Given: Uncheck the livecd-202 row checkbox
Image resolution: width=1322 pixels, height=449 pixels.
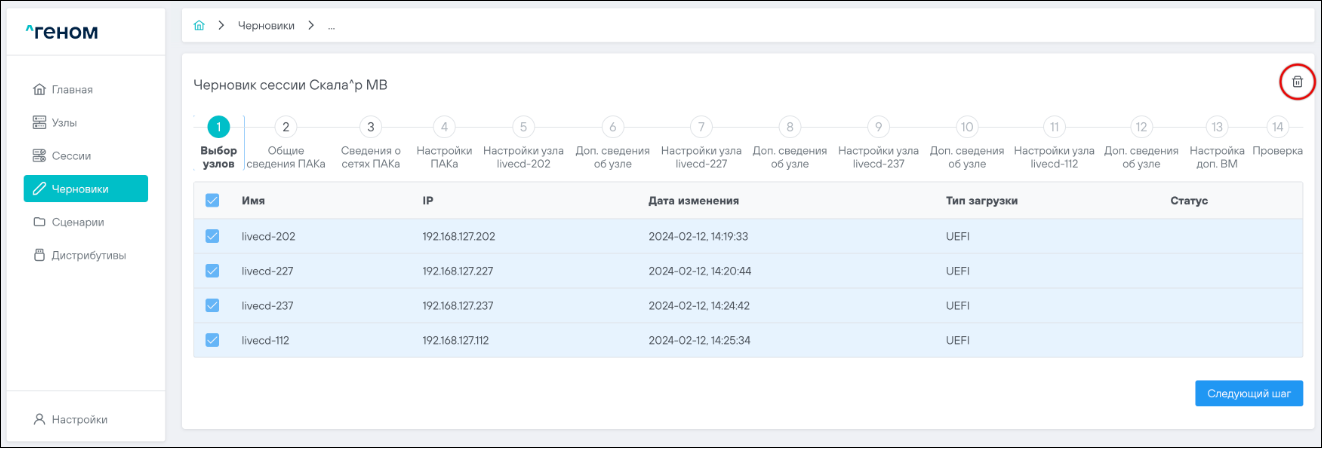Looking at the screenshot, I should [x=212, y=237].
